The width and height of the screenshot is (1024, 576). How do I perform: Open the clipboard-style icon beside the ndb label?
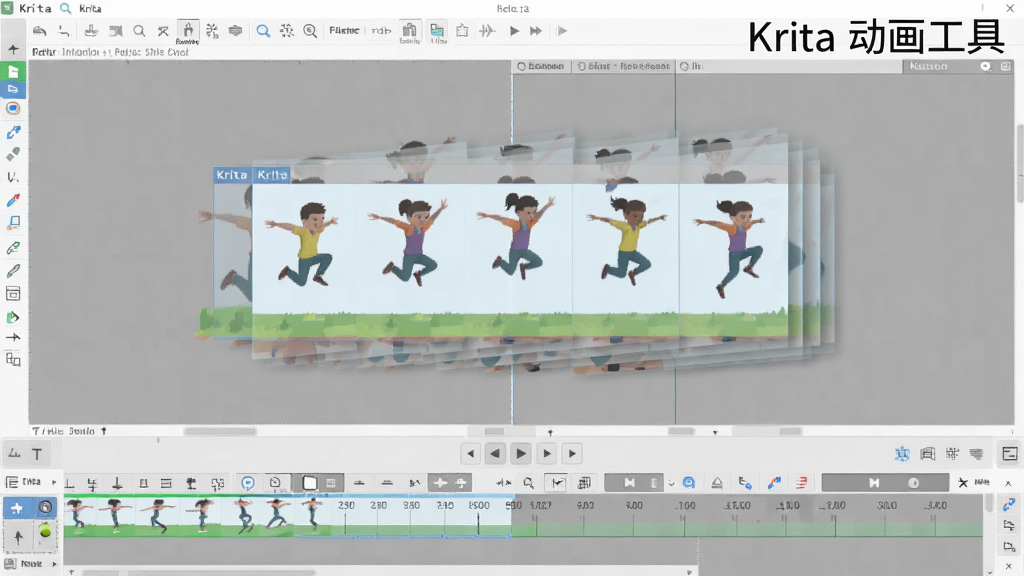click(x=409, y=31)
